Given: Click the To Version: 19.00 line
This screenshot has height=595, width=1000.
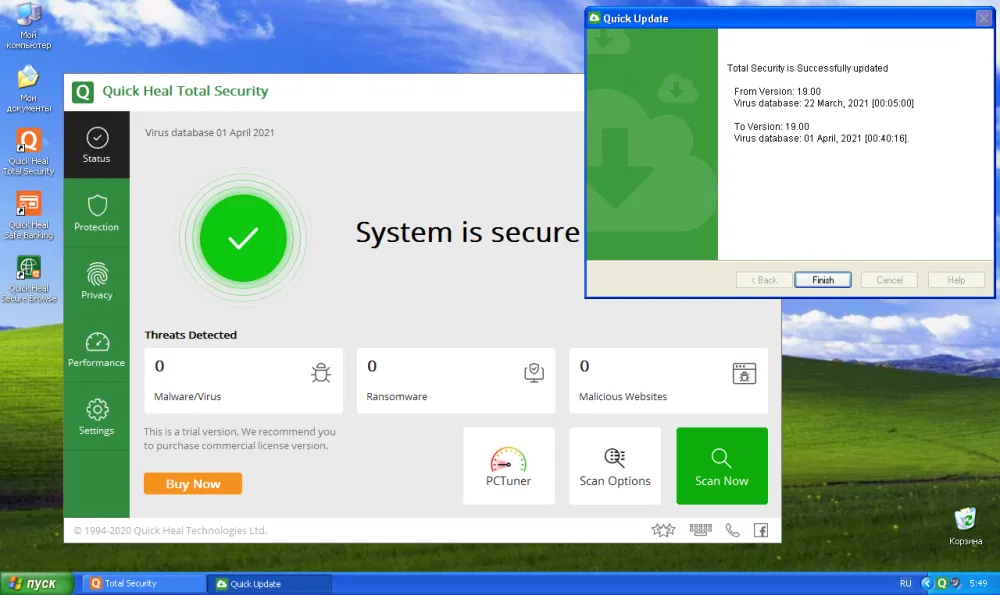Looking at the screenshot, I should (772, 127).
